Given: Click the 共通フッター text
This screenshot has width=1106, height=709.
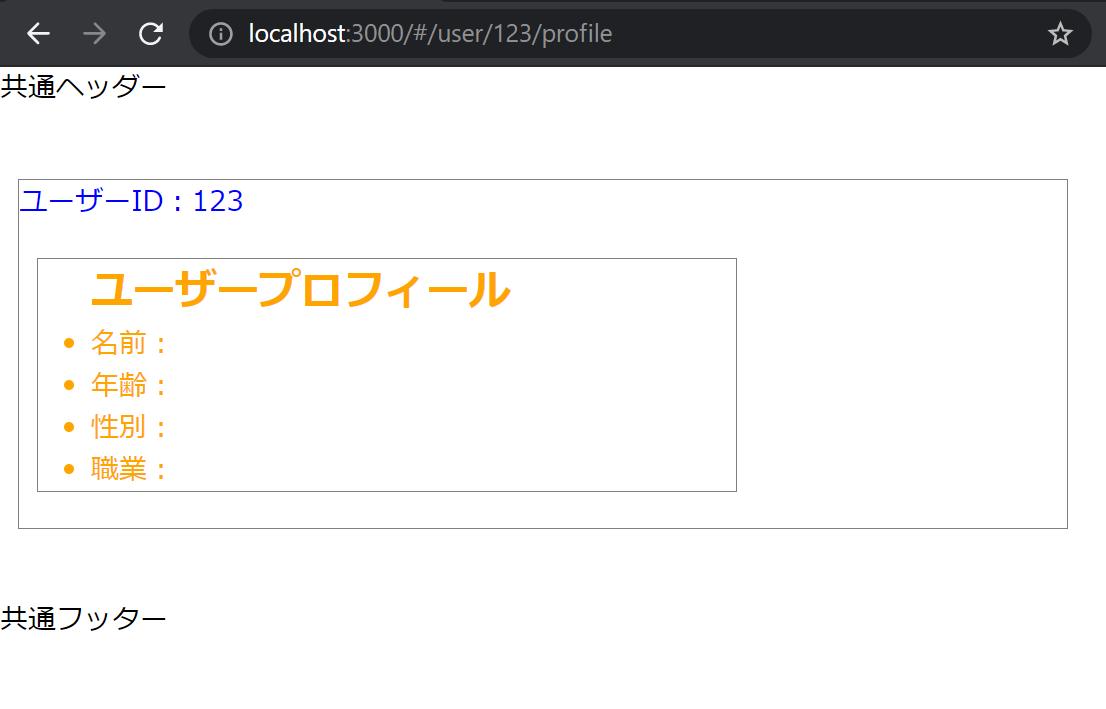Looking at the screenshot, I should click(83, 619).
